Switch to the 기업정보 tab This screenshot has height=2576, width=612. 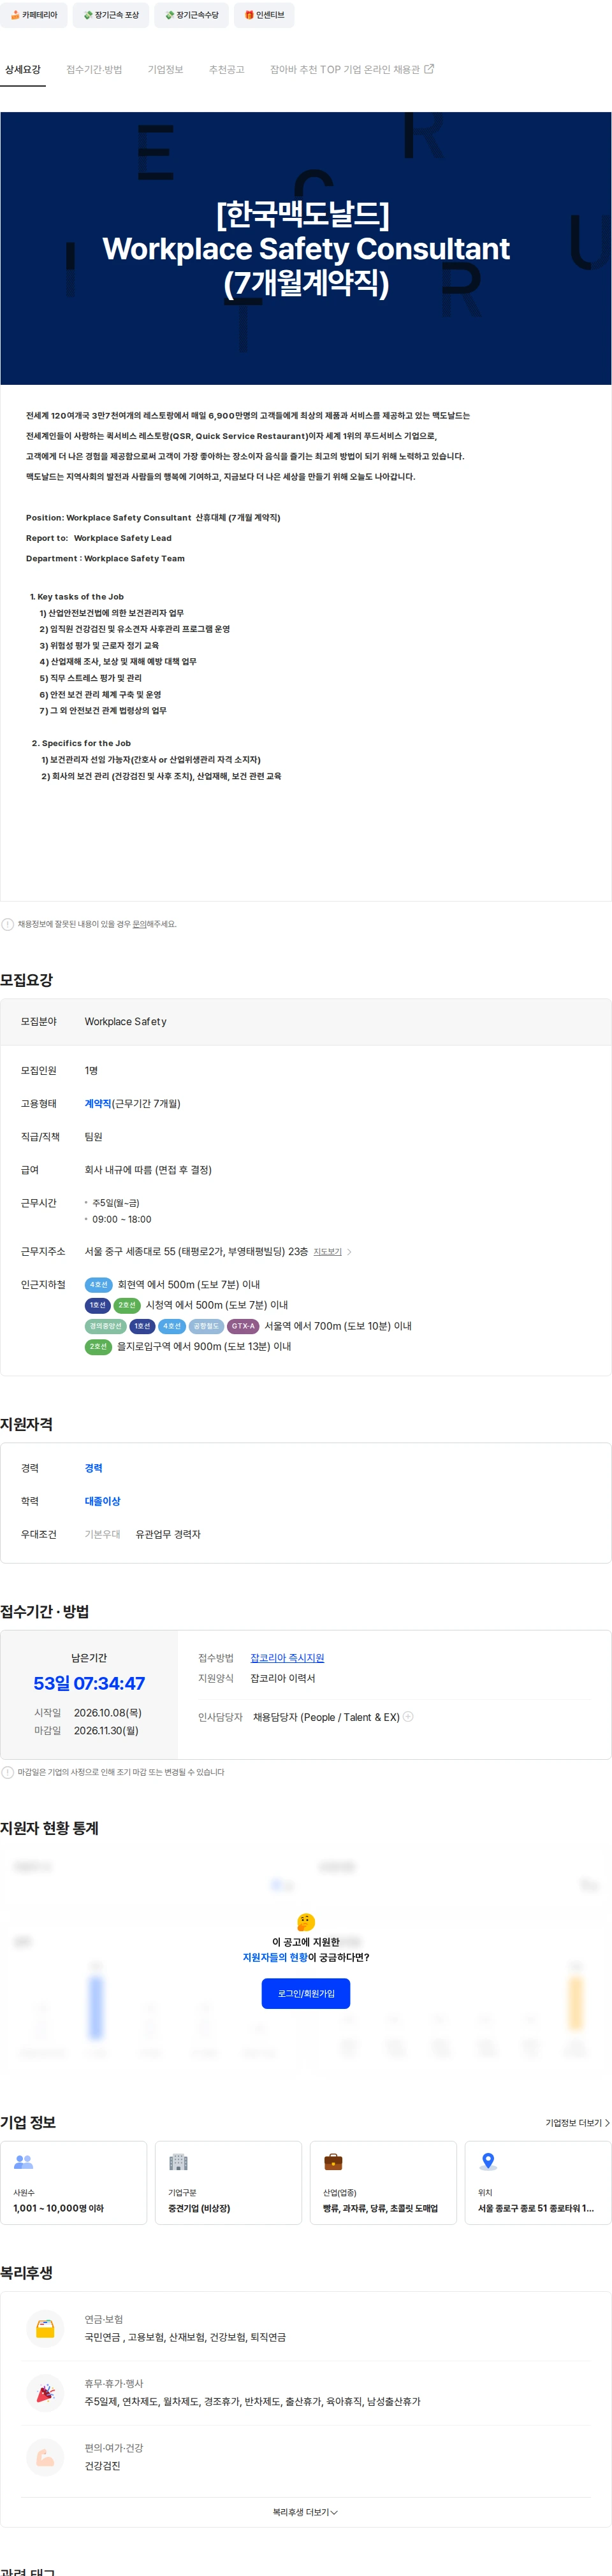coord(165,70)
